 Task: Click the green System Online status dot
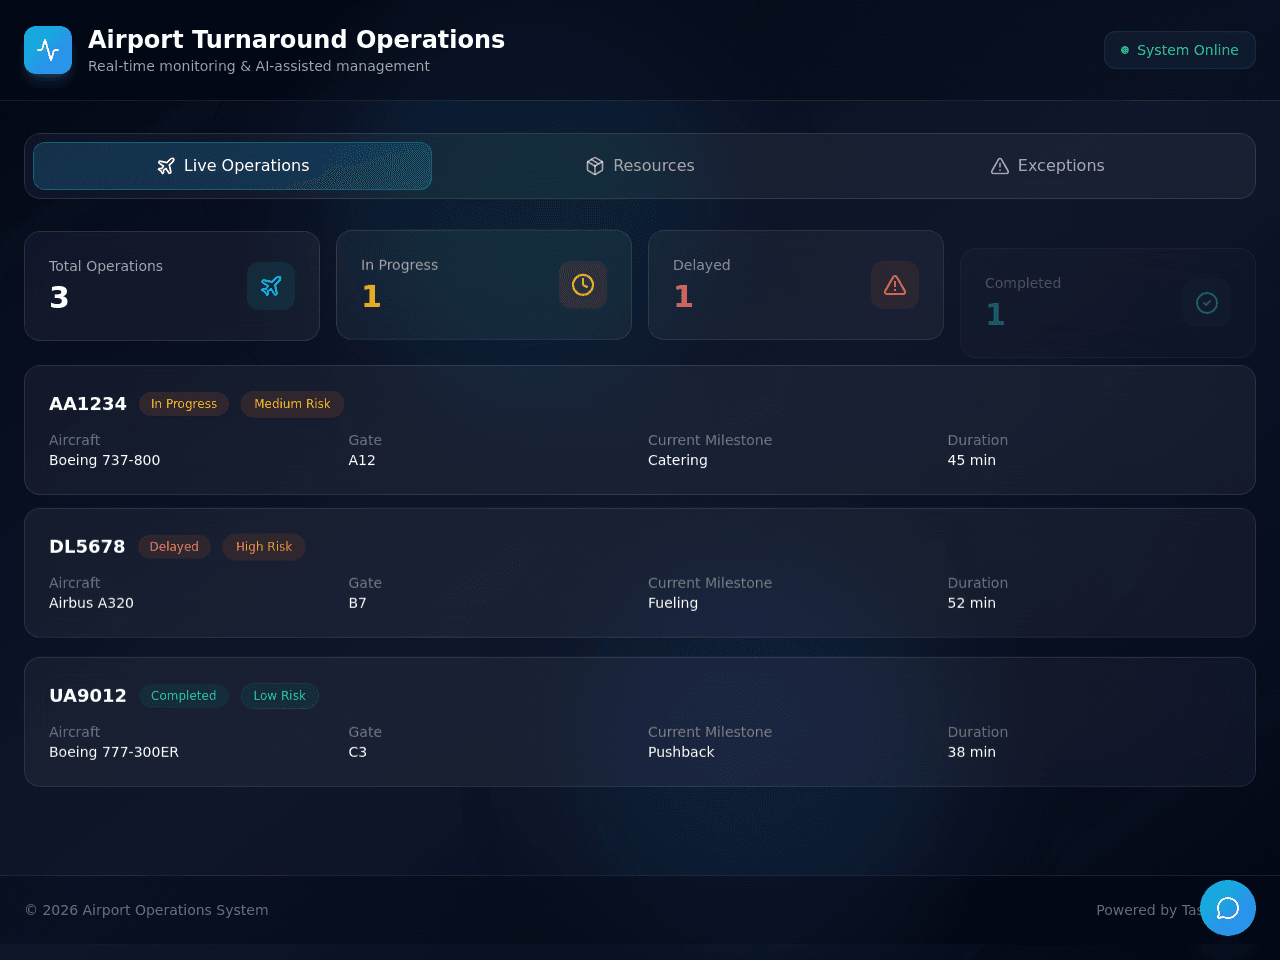coord(1125,50)
